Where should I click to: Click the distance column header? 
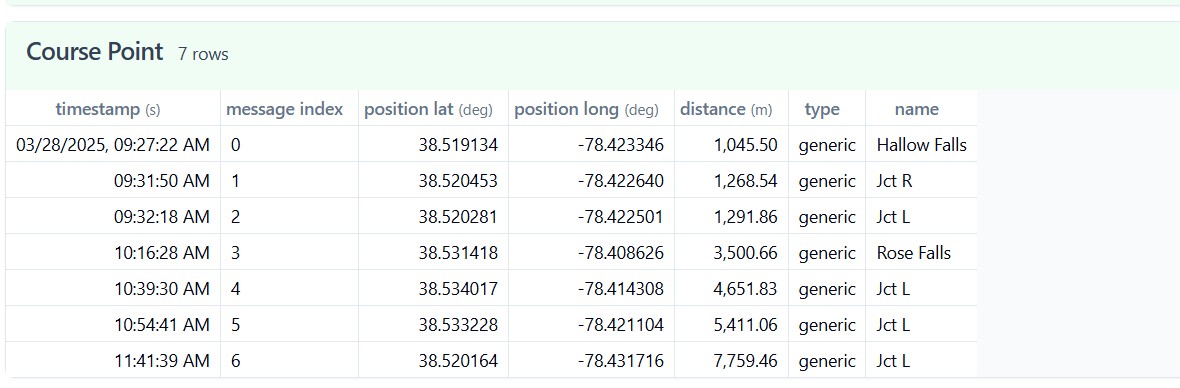726,109
